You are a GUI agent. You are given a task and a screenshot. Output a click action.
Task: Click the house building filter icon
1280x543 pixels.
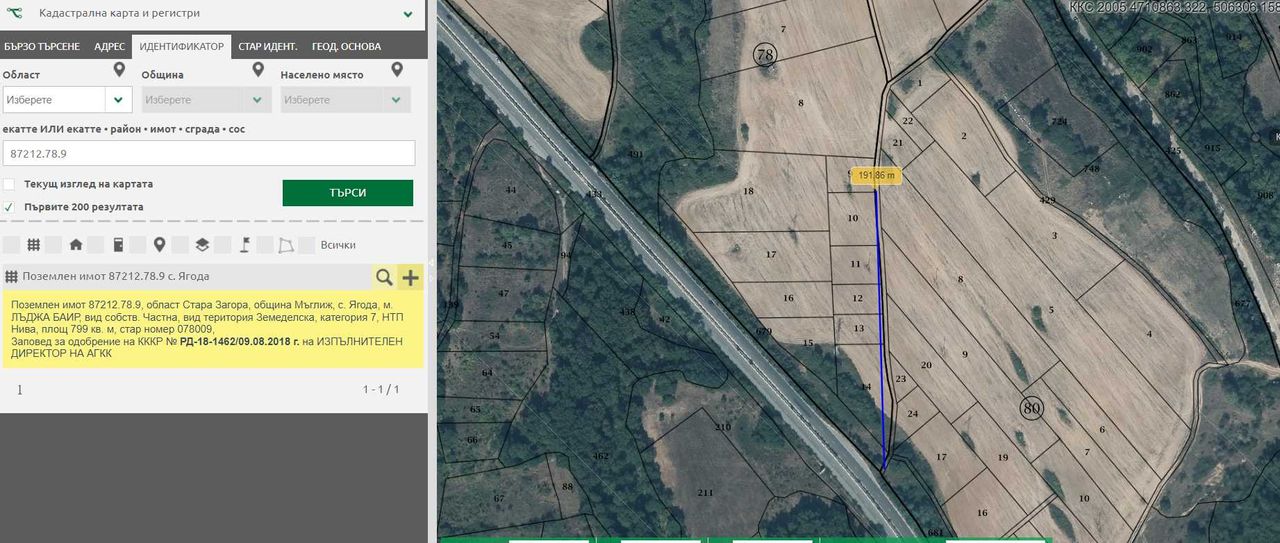click(75, 245)
